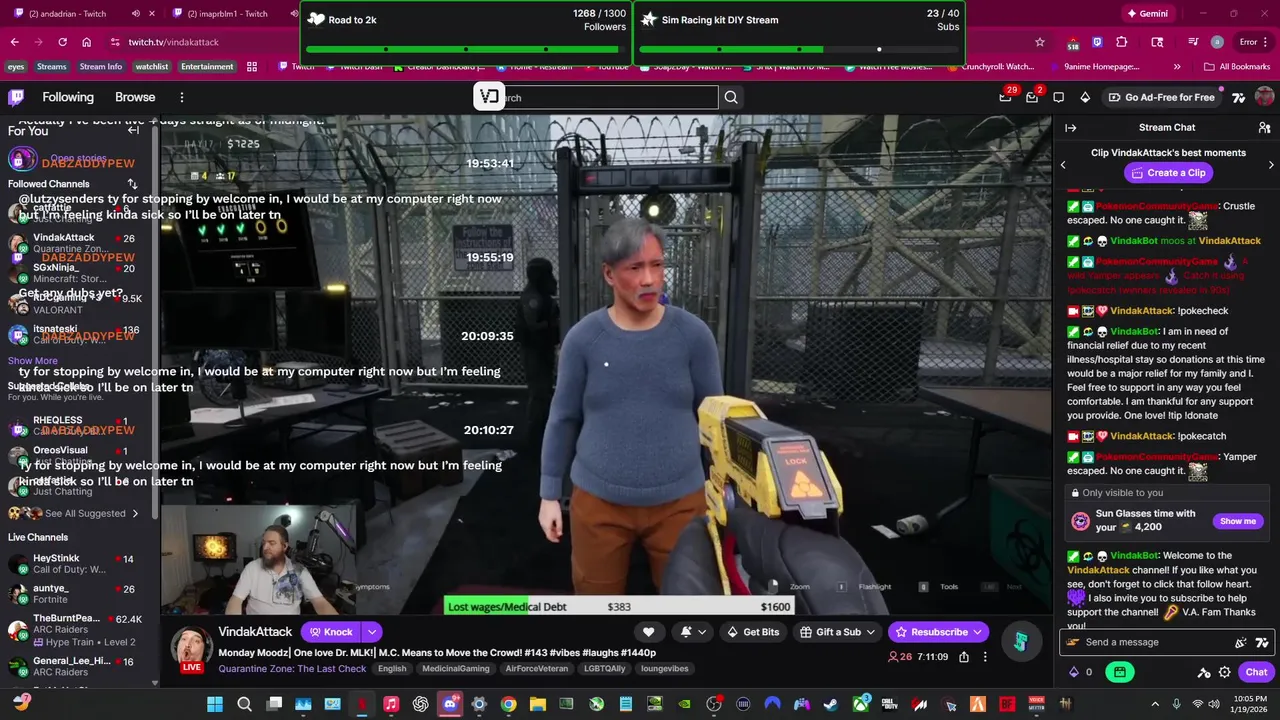Open the three-dot More menu beside Browse

pos(182,97)
